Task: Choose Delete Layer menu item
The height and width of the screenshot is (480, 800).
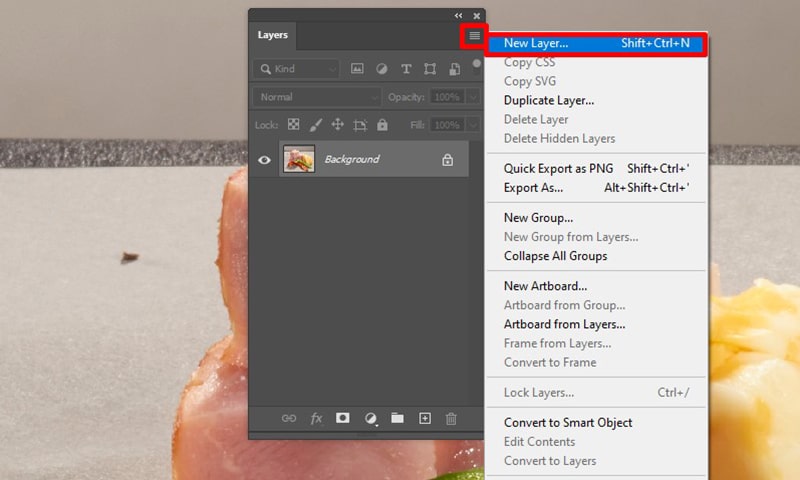Action: [596, 119]
